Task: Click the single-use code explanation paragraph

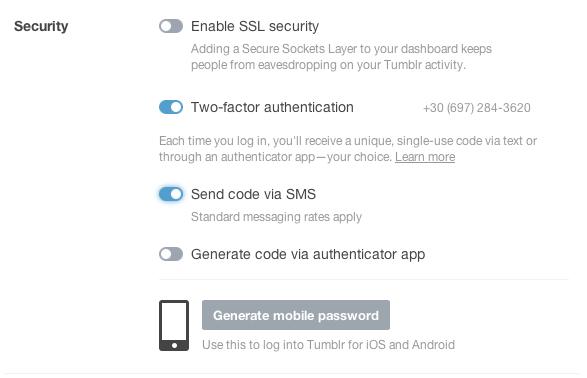Action: point(348,149)
